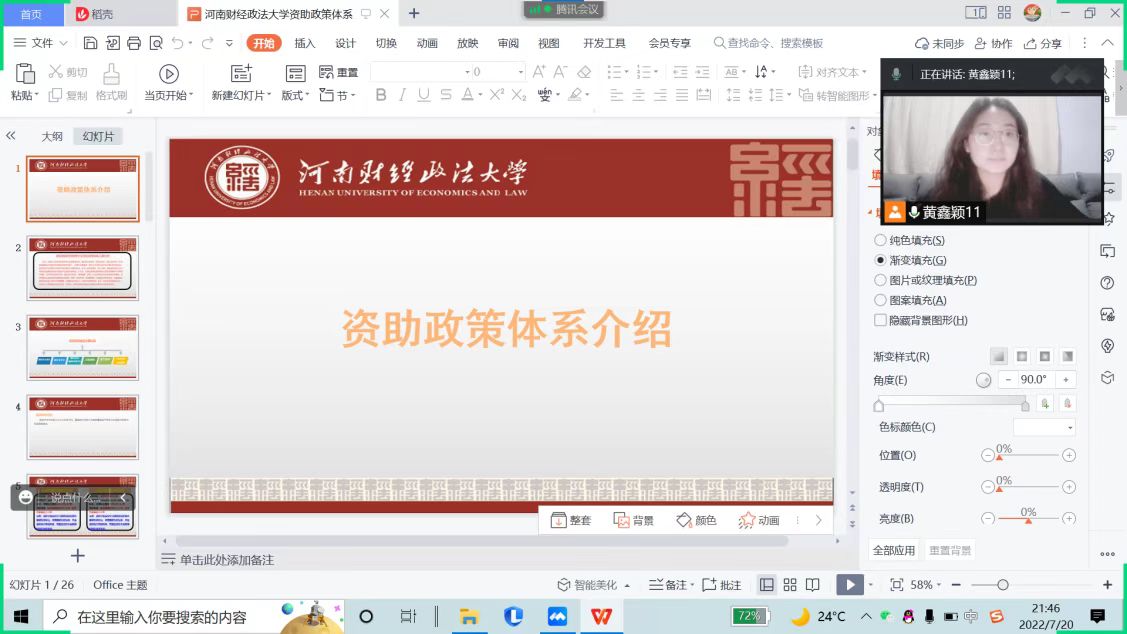
Task: Select slide 3 thumbnail
Action: point(83,348)
